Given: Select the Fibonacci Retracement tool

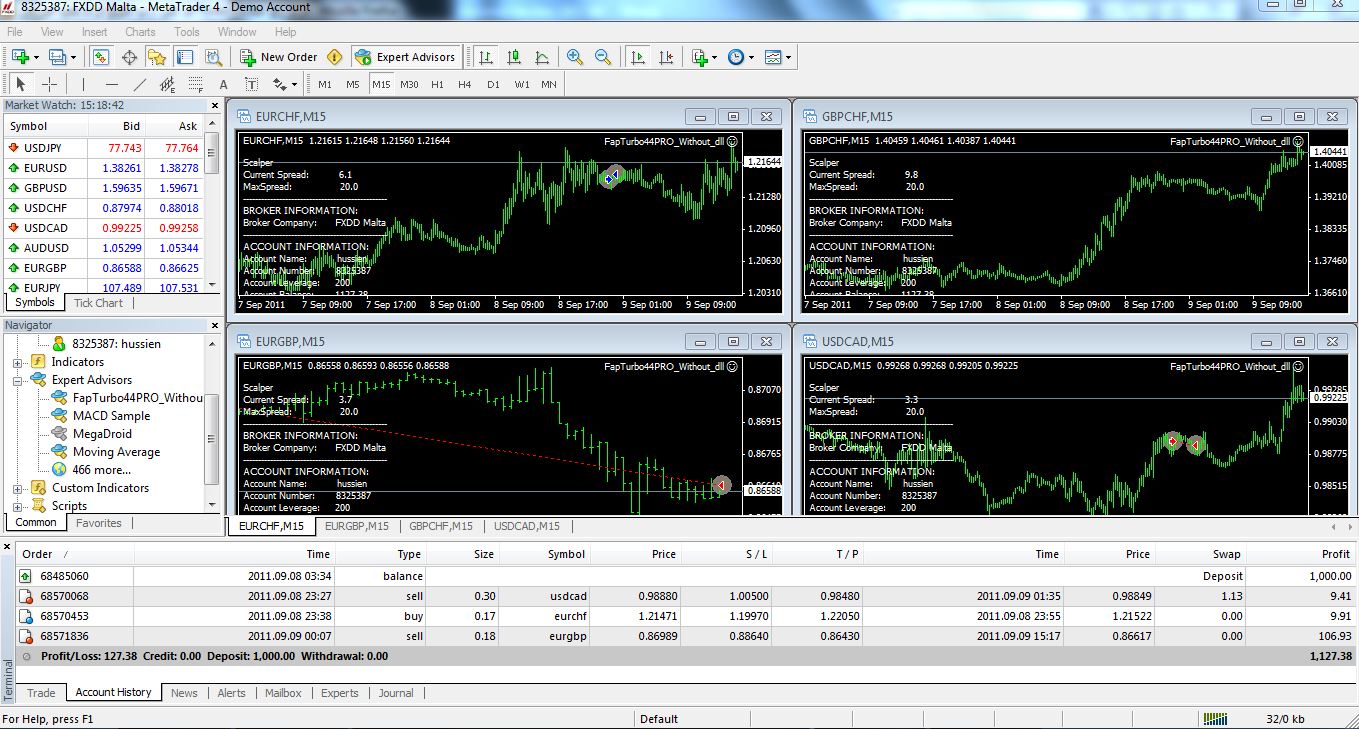Looking at the screenshot, I should pos(195,84).
